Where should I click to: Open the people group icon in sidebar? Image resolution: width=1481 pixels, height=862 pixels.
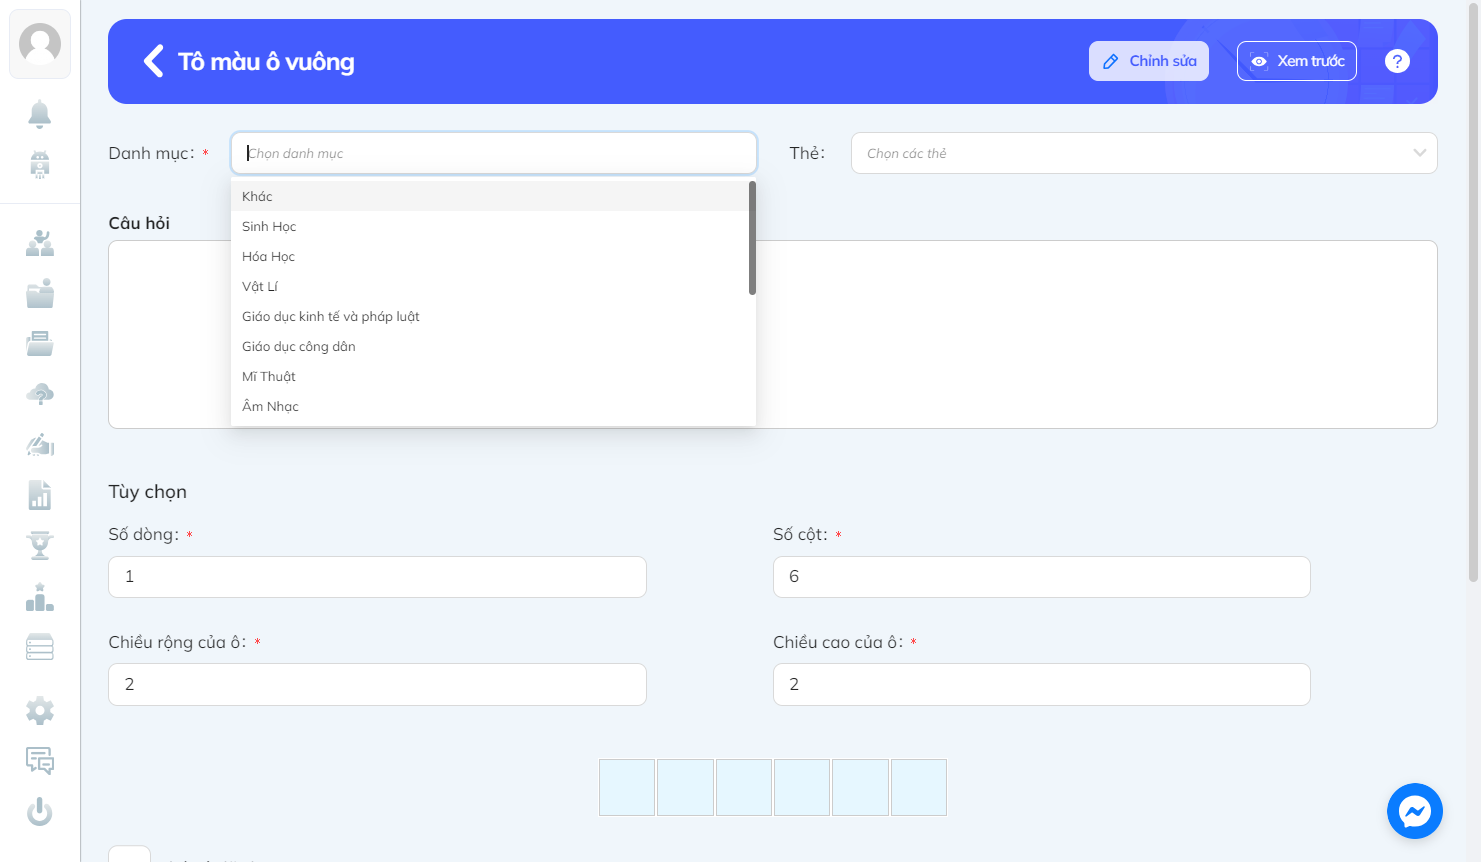click(40, 243)
